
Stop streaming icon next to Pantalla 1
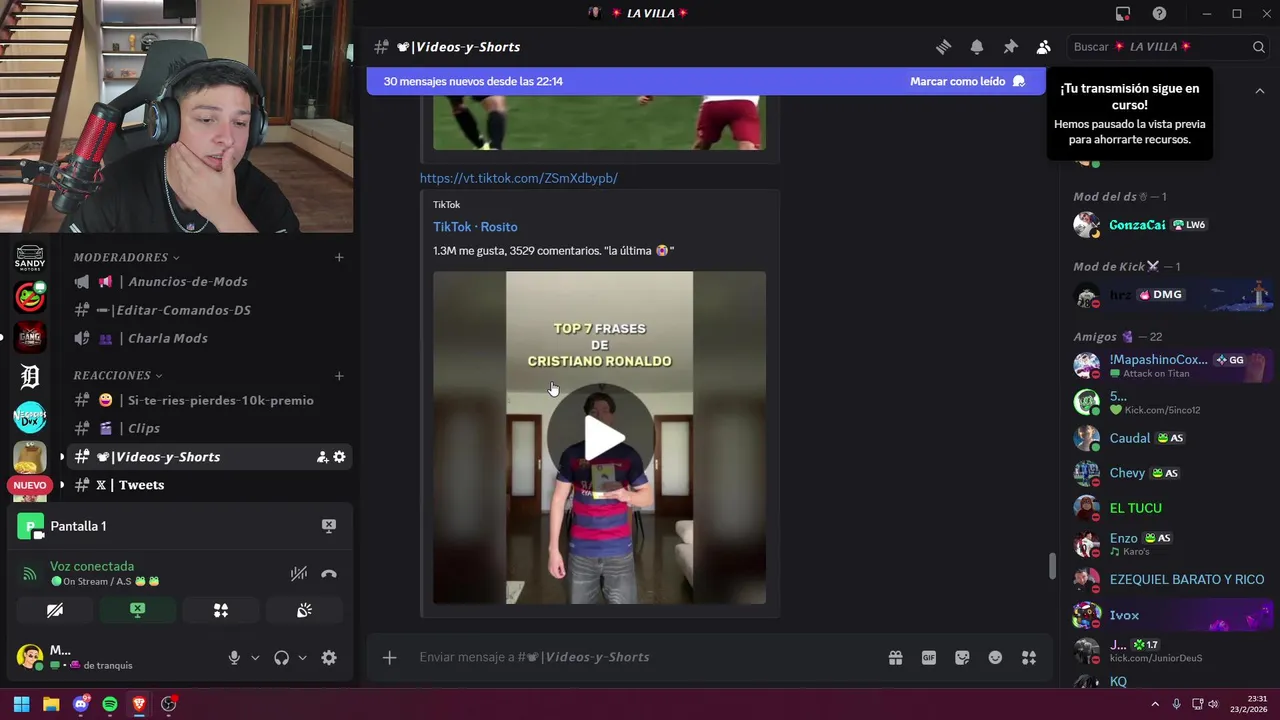(x=328, y=526)
